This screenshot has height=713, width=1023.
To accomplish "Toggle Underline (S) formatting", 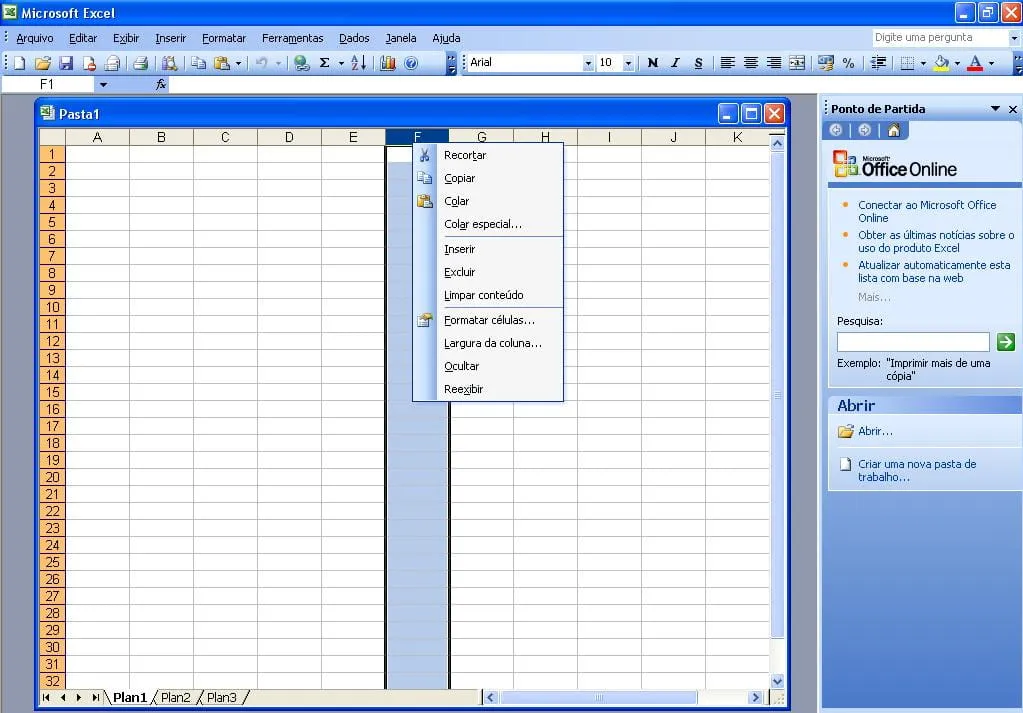I will (x=699, y=63).
